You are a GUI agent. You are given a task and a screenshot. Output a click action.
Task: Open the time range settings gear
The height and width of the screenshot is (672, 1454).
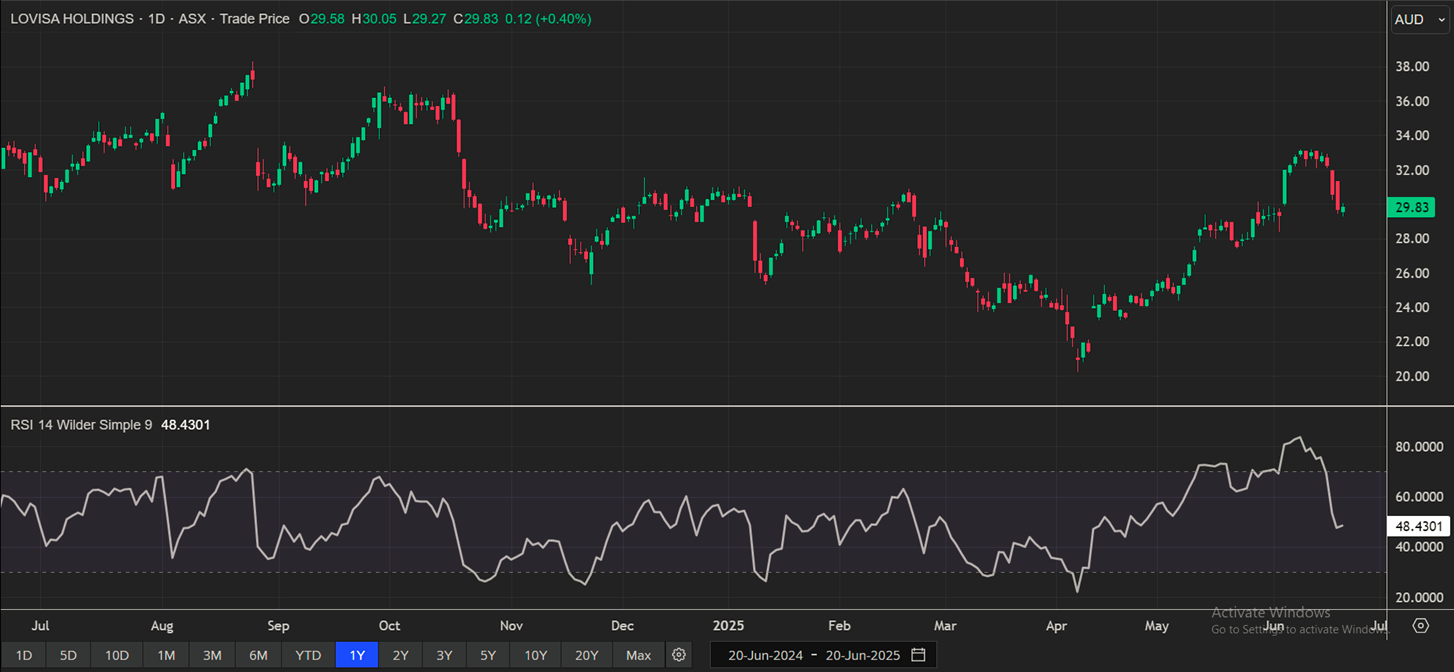(679, 655)
